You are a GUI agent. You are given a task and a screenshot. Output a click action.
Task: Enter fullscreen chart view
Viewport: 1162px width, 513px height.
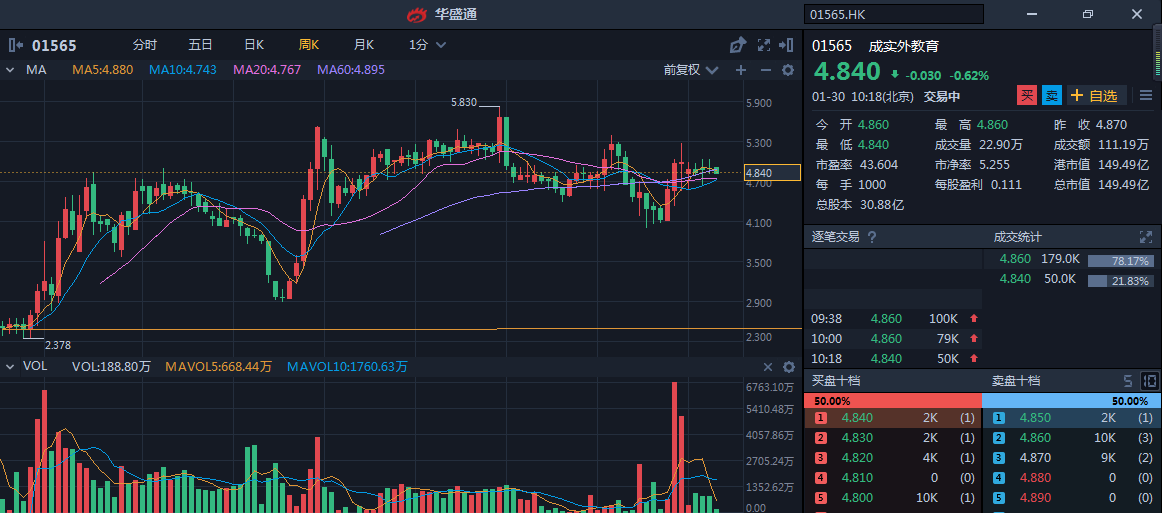(x=764, y=45)
